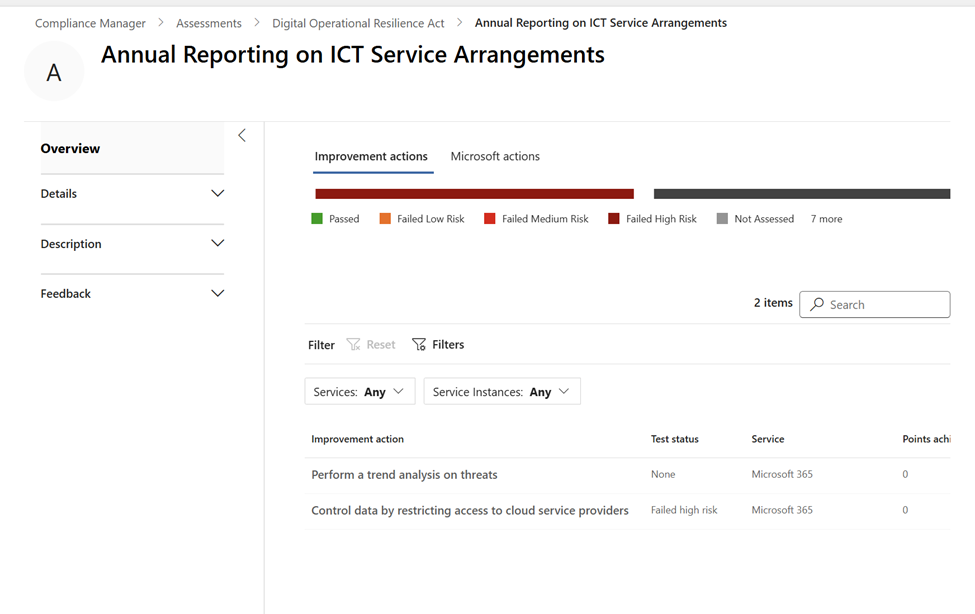Click the Filters funnel icon
Image resolution: width=975 pixels, height=614 pixels.
point(419,344)
